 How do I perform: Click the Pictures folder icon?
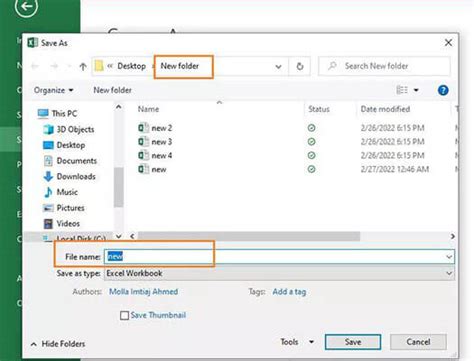48,208
